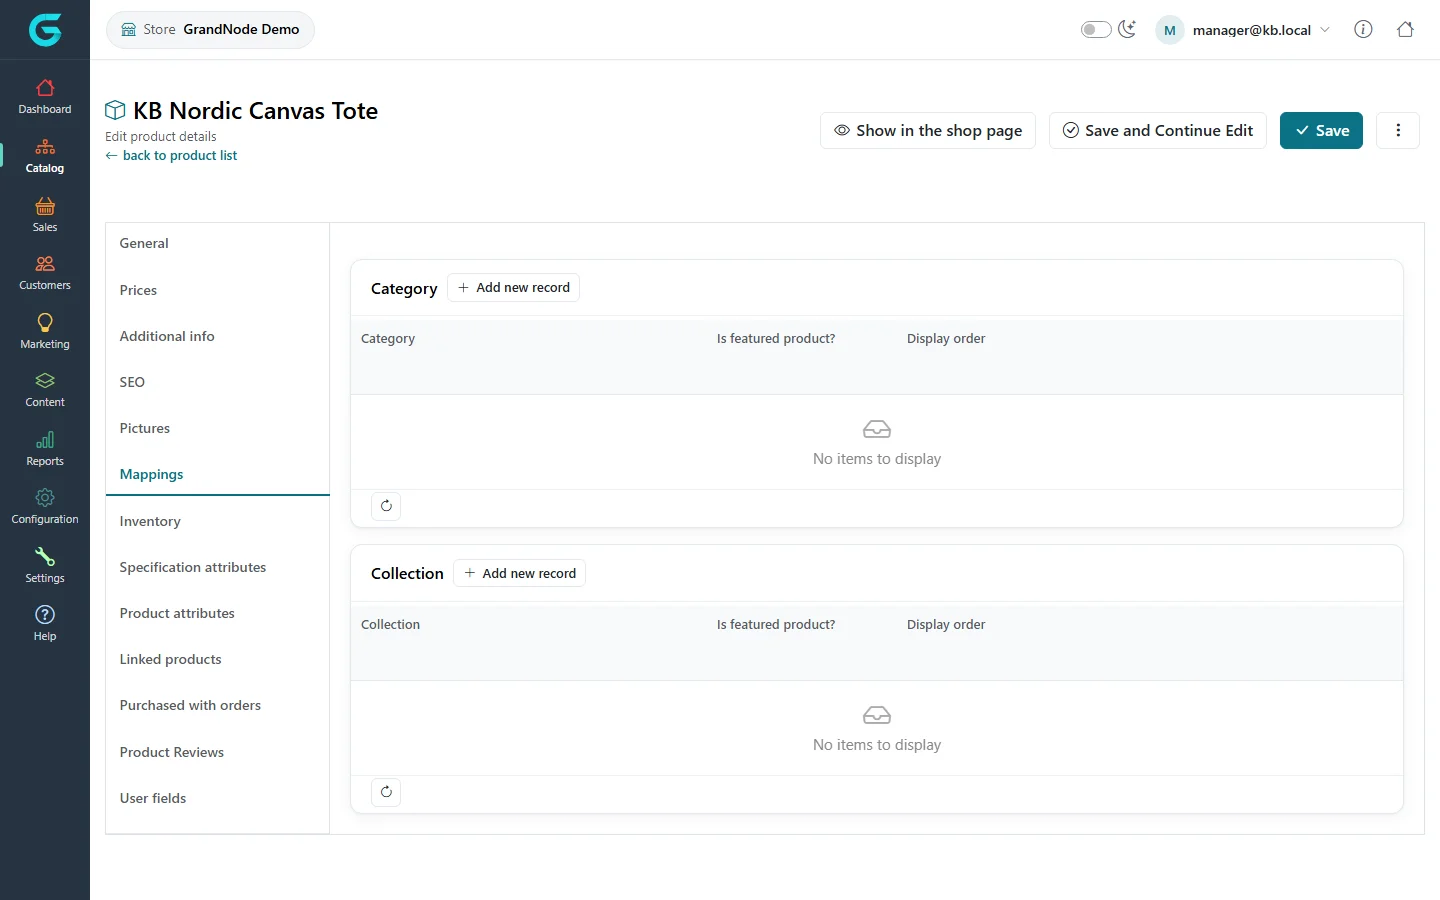Follow the back to product list link
Screen dimensions: 1440x900
171,155
